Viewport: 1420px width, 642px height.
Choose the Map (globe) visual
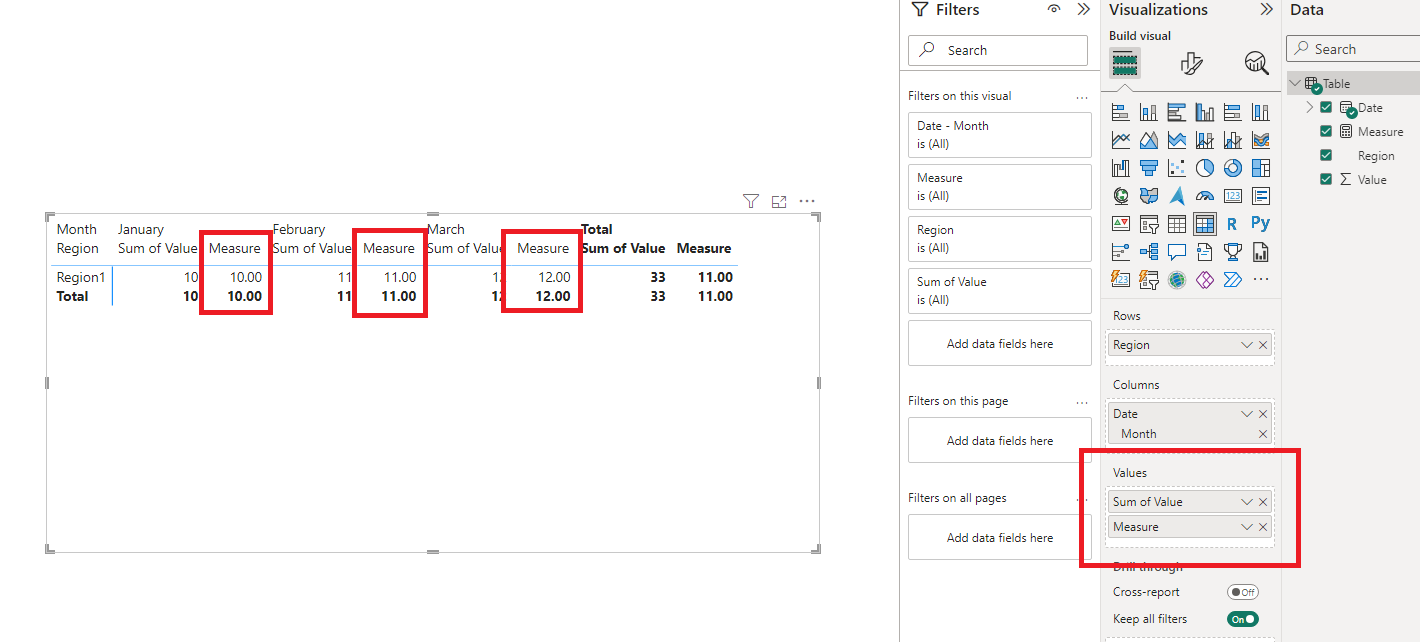click(x=1121, y=196)
